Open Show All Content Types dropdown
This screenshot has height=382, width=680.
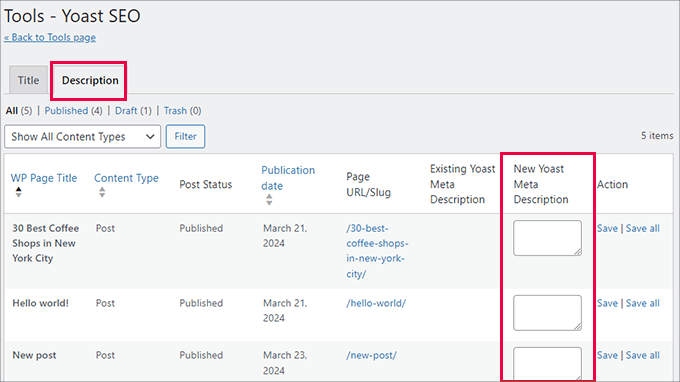pos(82,137)
